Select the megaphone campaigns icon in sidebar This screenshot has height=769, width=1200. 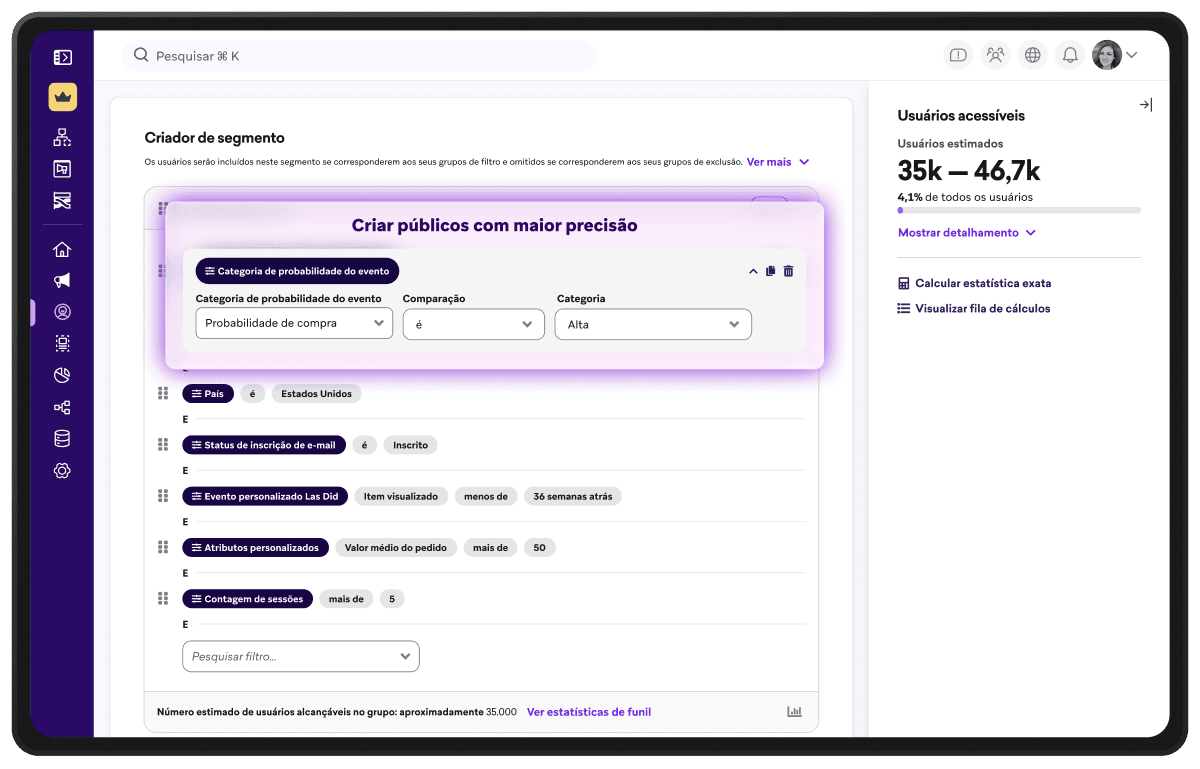[62, 280]
